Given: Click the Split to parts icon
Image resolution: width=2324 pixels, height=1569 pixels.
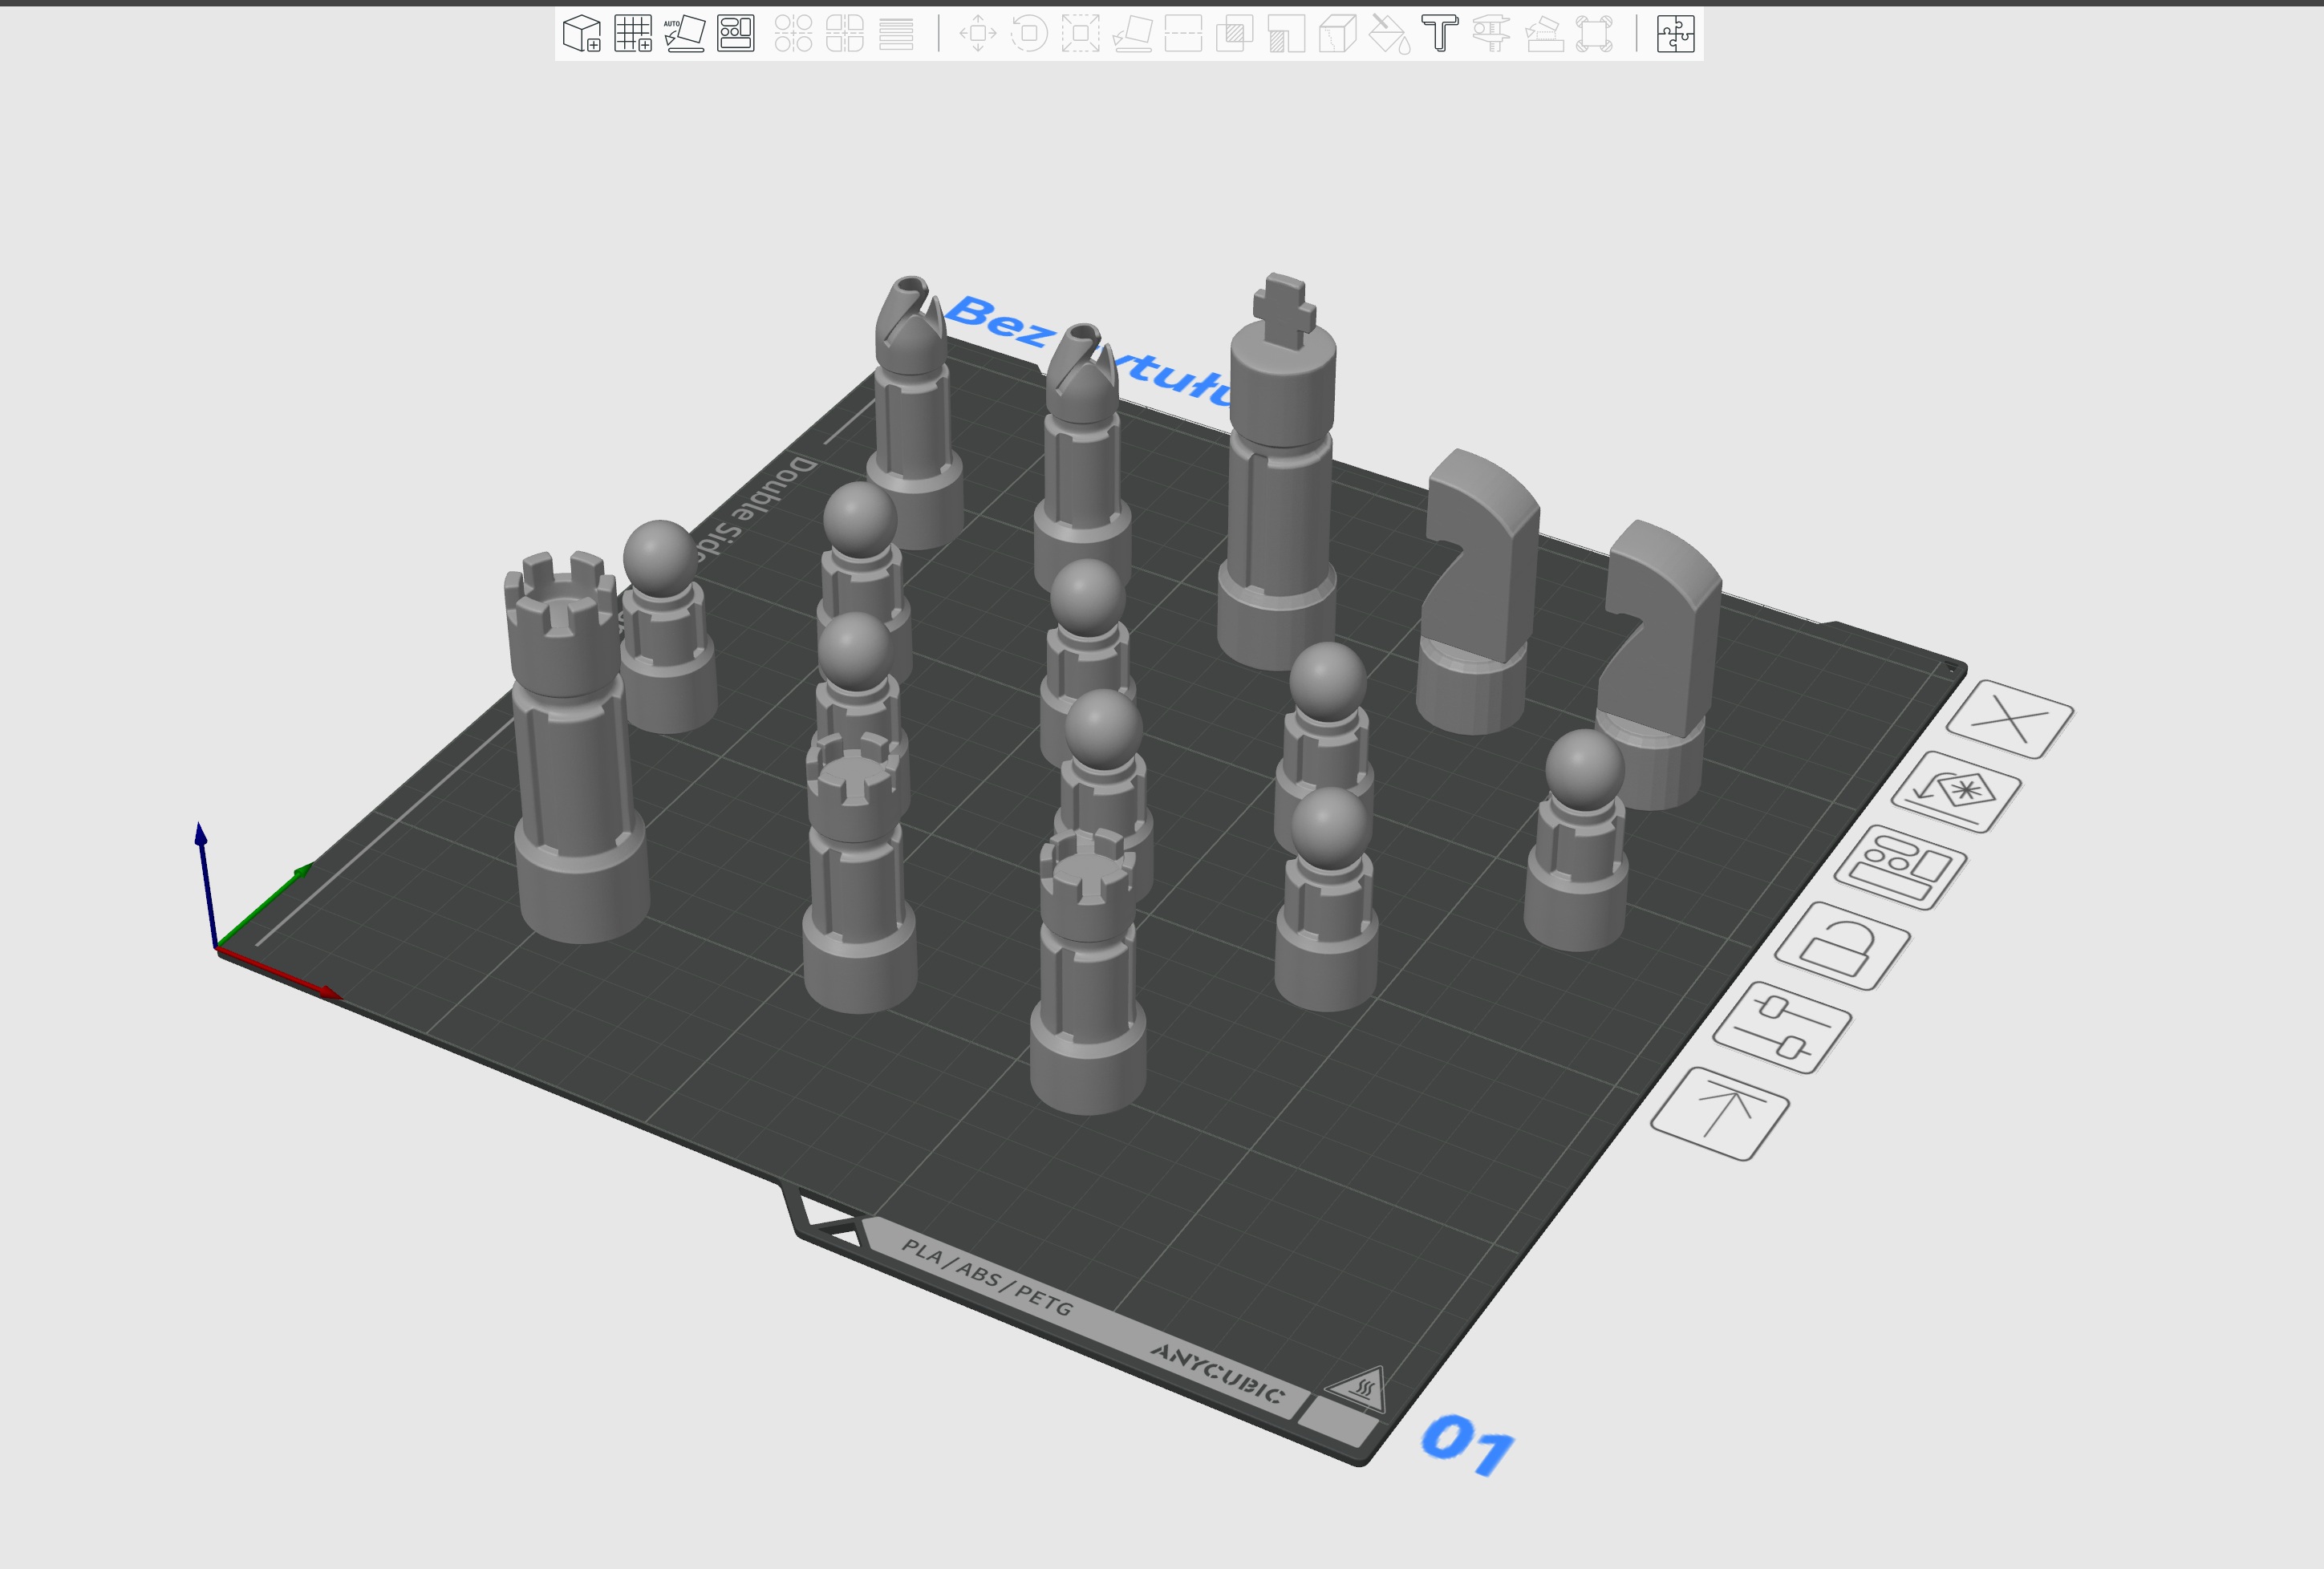Looking at the screenshot, I should pos(845,33).
